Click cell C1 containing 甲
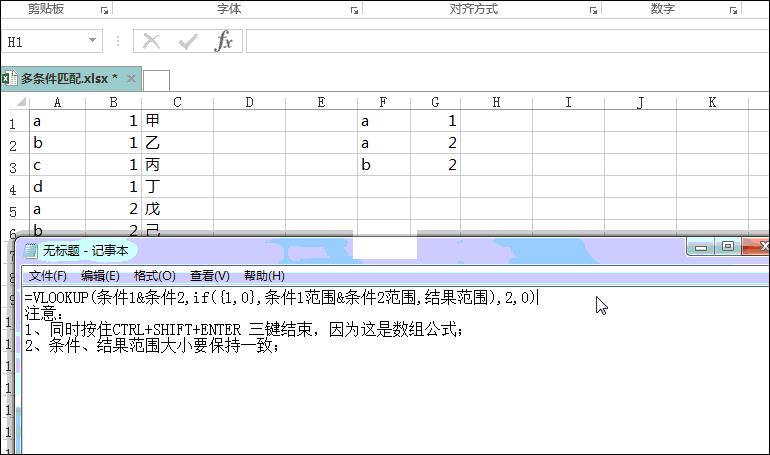This screenshot has width=770, height=455. (177, 121)
